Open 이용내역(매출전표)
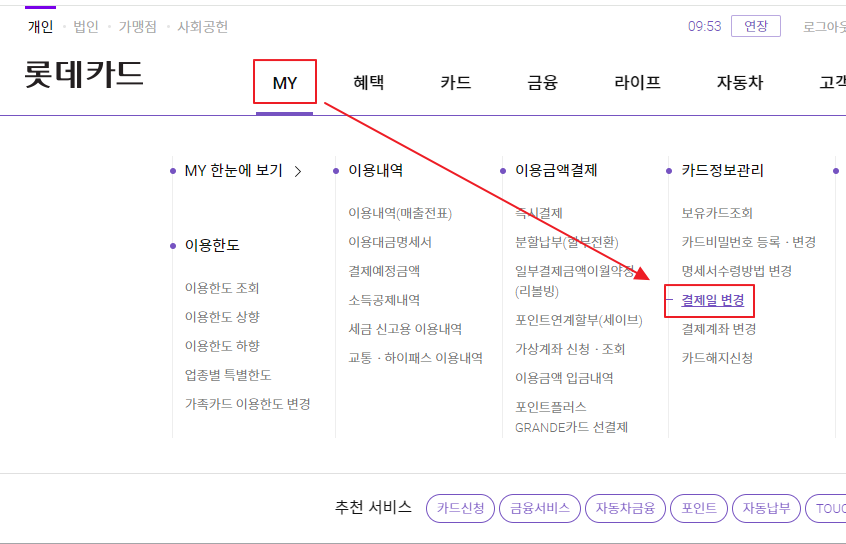Screen dimensions: 846x544 tap(400, 213)
